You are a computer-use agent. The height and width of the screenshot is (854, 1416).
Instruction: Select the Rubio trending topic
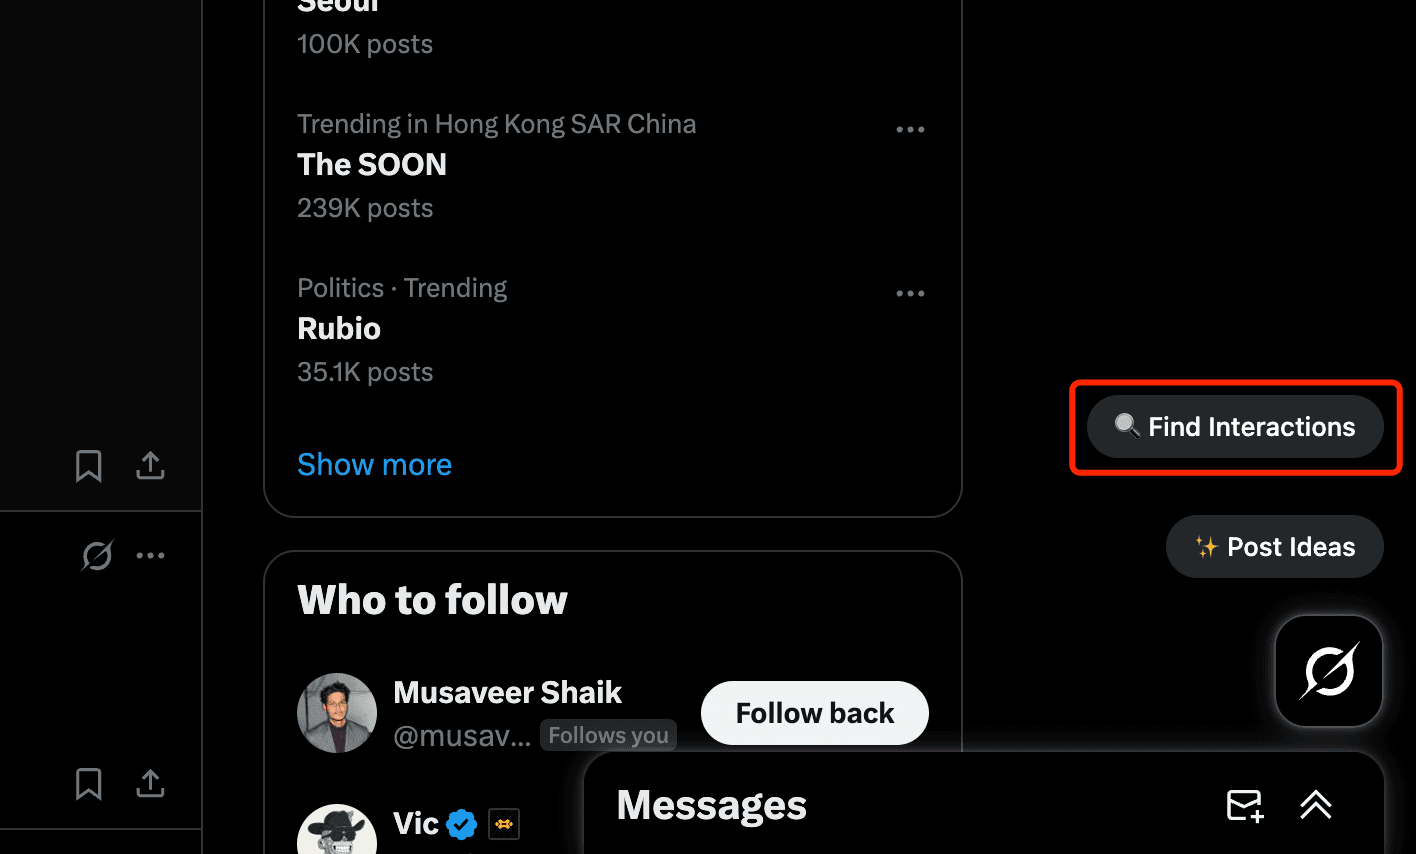pos(339,329)
